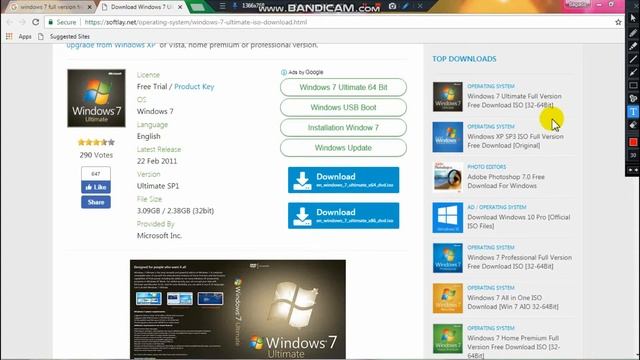
Task: Click the Adobe Photoshop sidebar thumbnail
Action: pyautogui.click(x=448, y=177)
